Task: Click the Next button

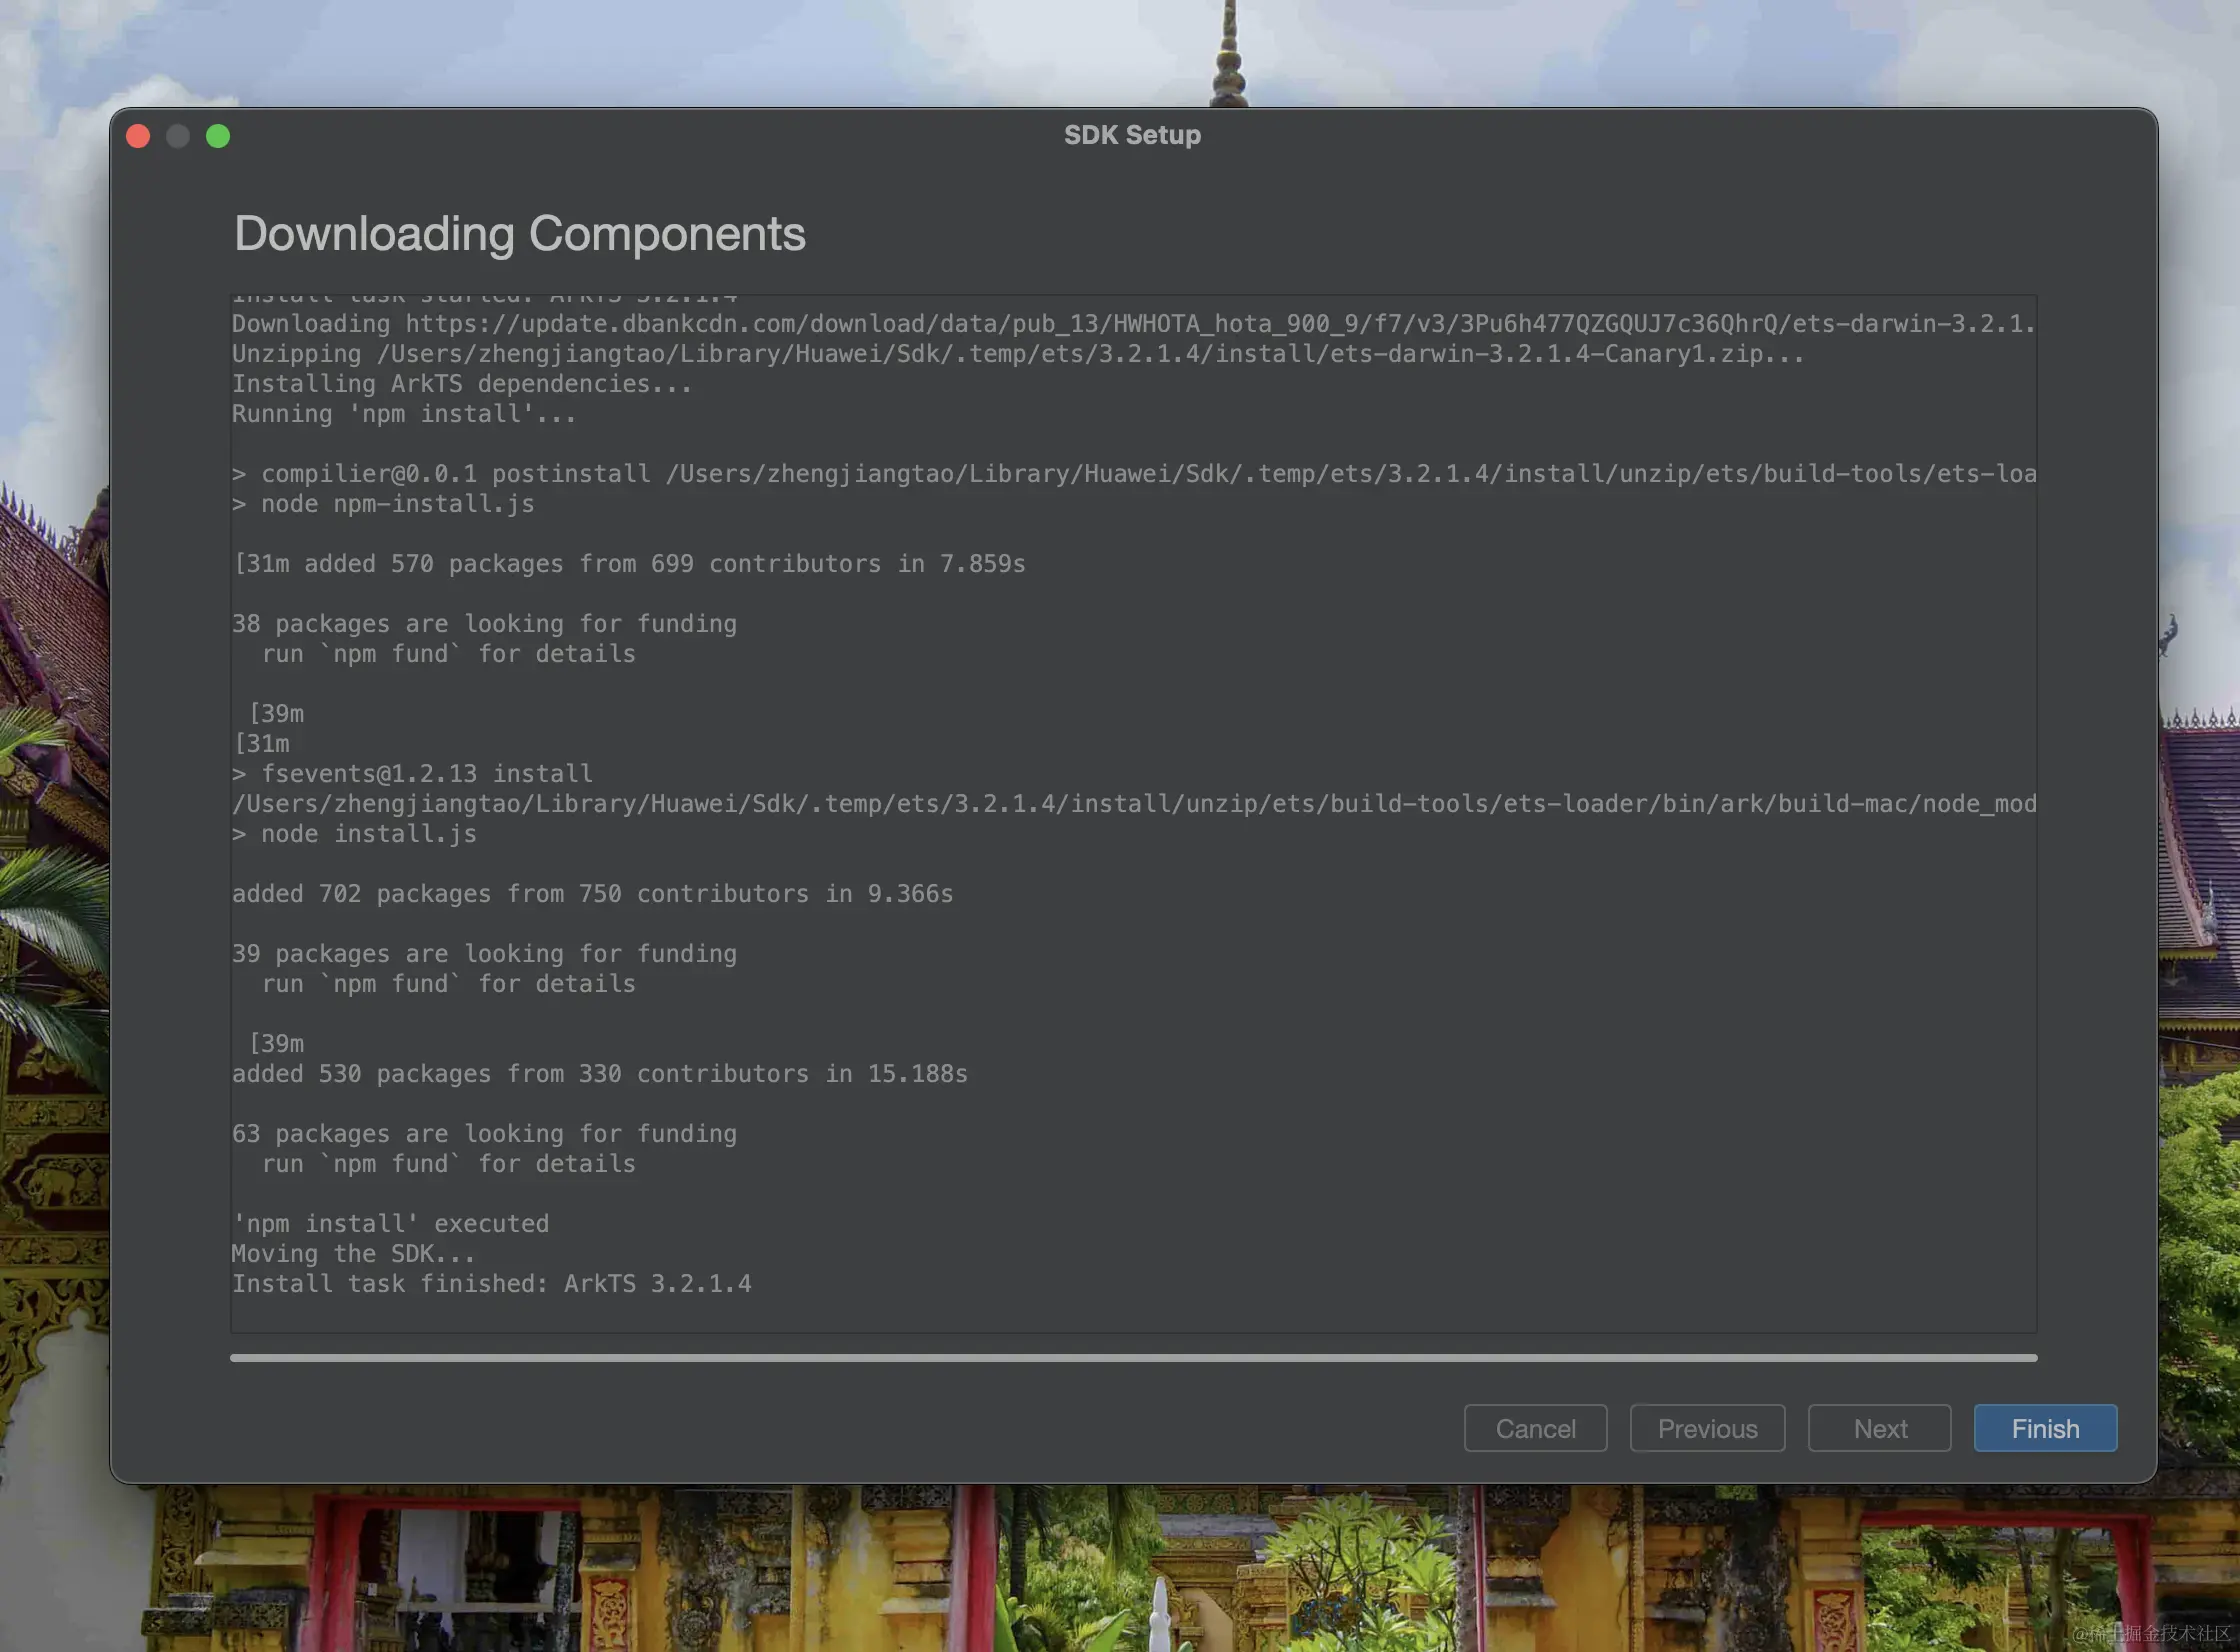Action: [x=1878, y=1428]
